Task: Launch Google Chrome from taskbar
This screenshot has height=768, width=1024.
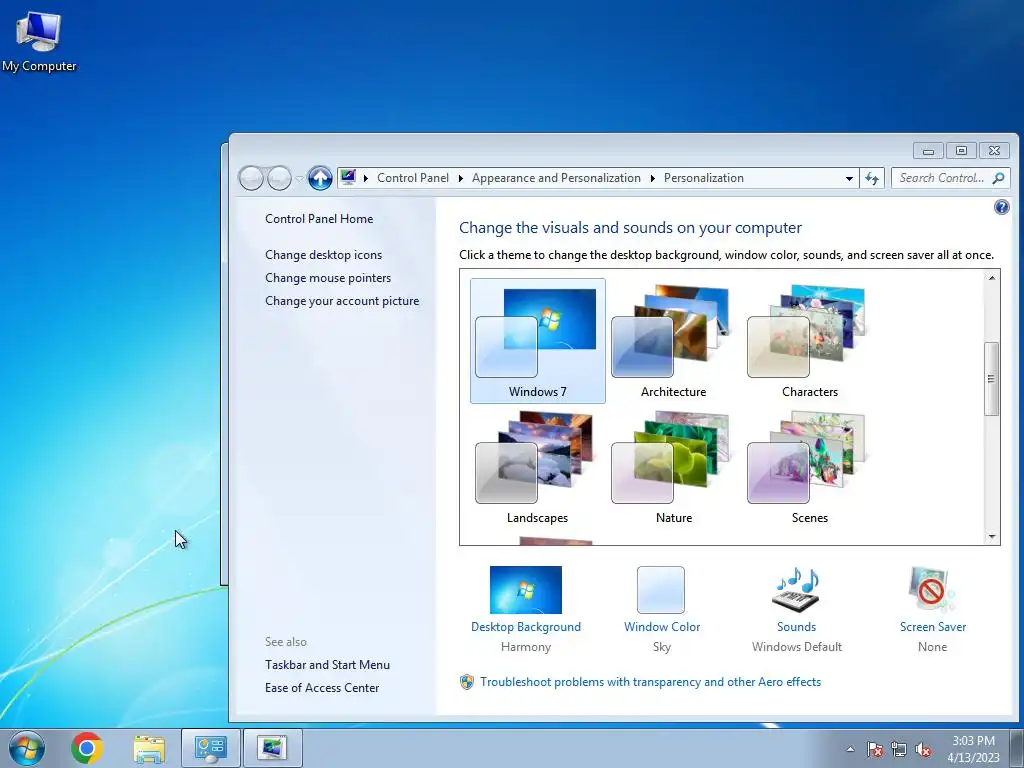Action: pos(87,748)
